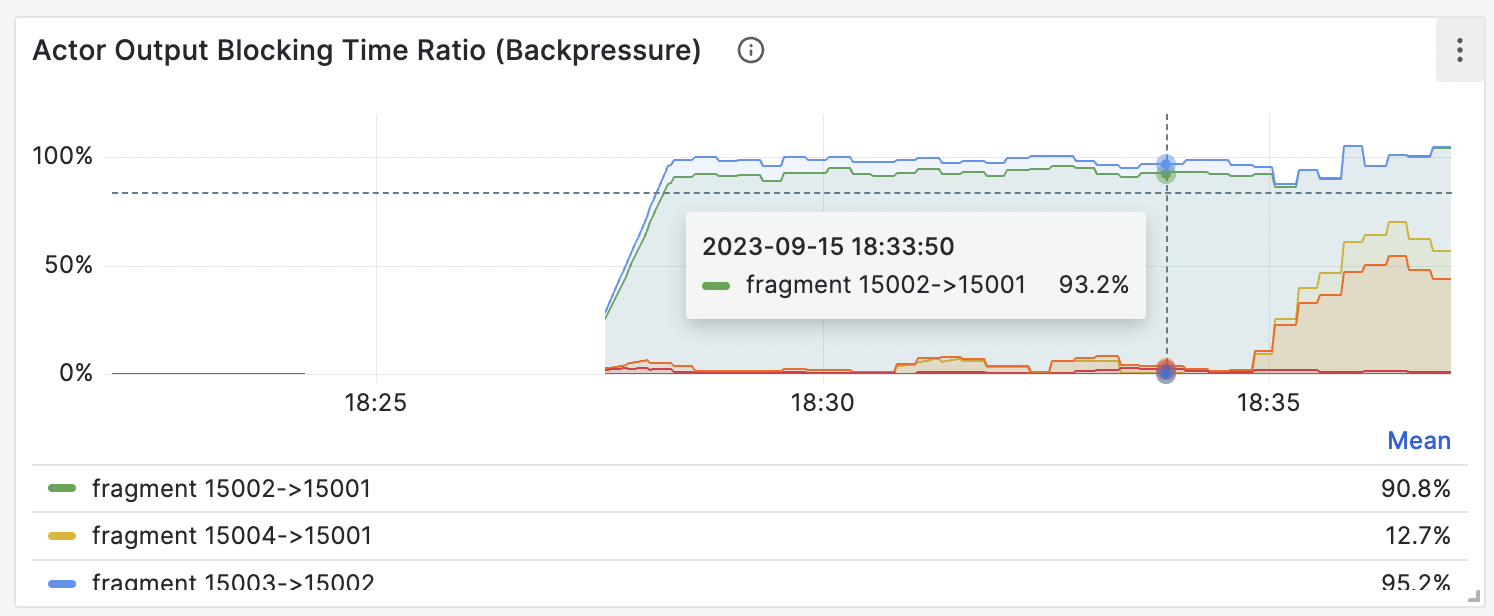Select the blue highlighted data point on the chart
Image resolution: width=1494 pixels, height=616 pixels.
coord(1165,161)
